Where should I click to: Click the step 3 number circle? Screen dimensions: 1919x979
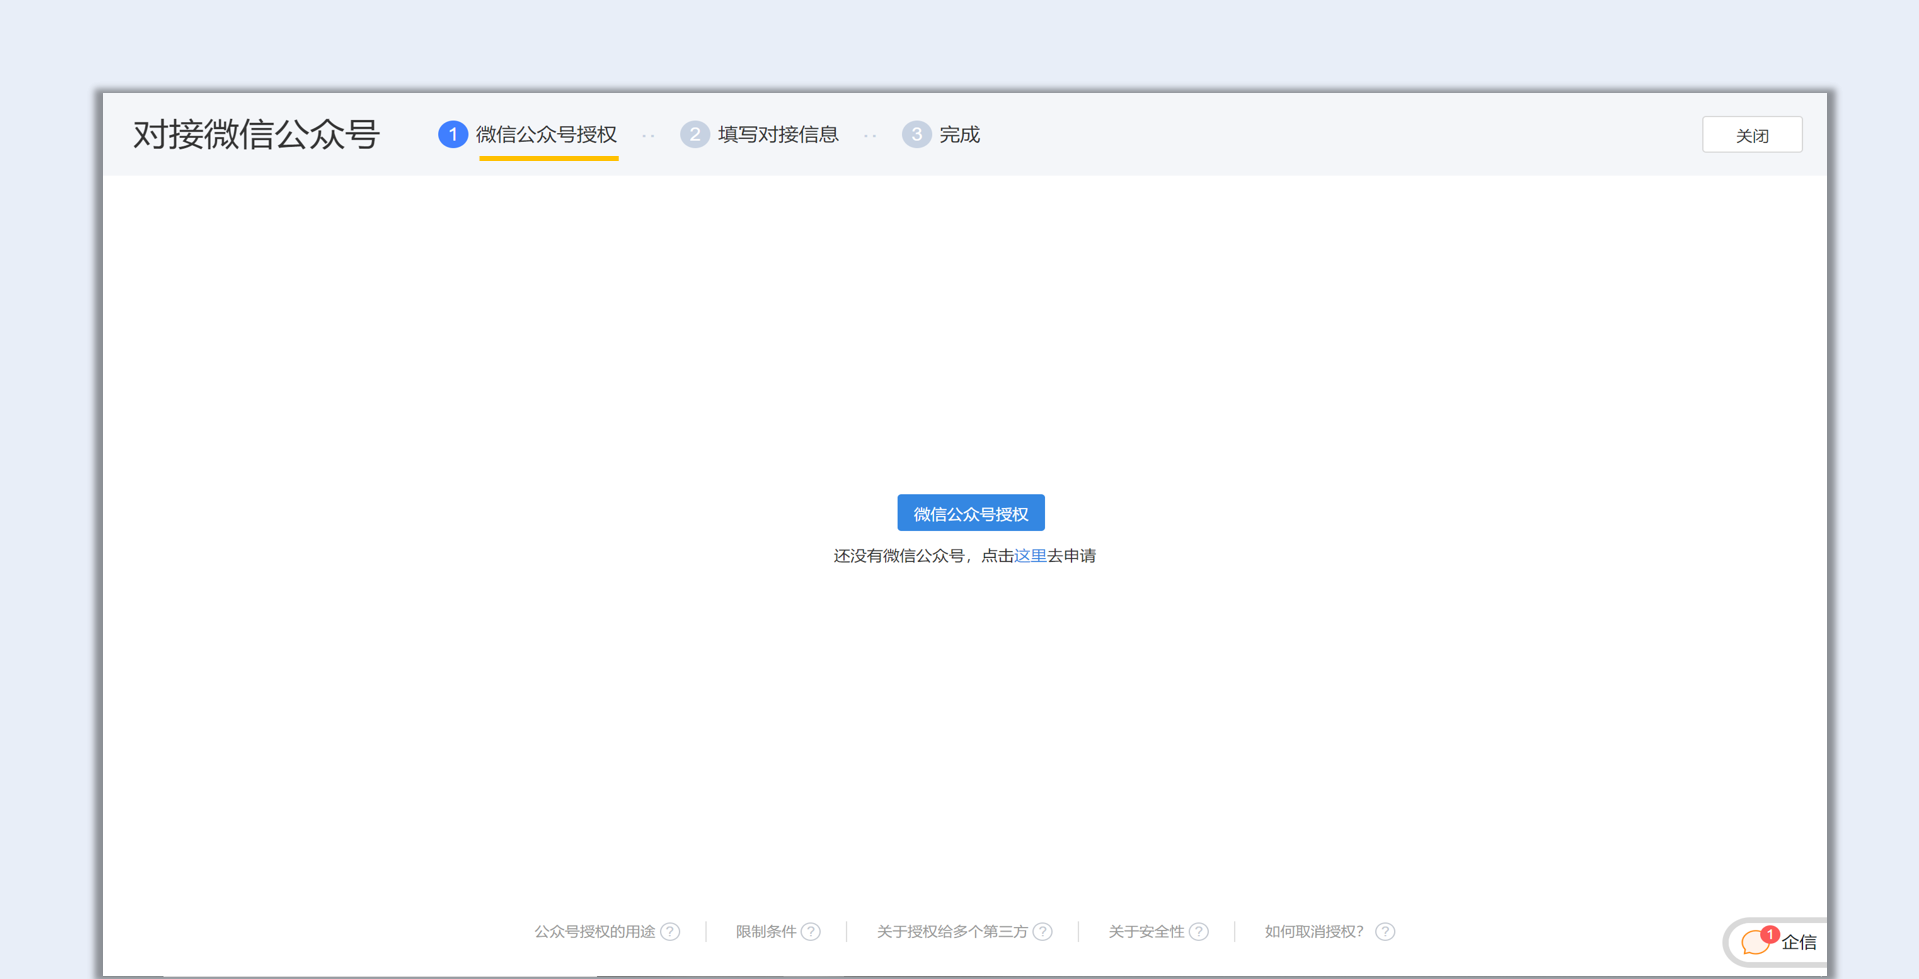(x=916, y=134)
